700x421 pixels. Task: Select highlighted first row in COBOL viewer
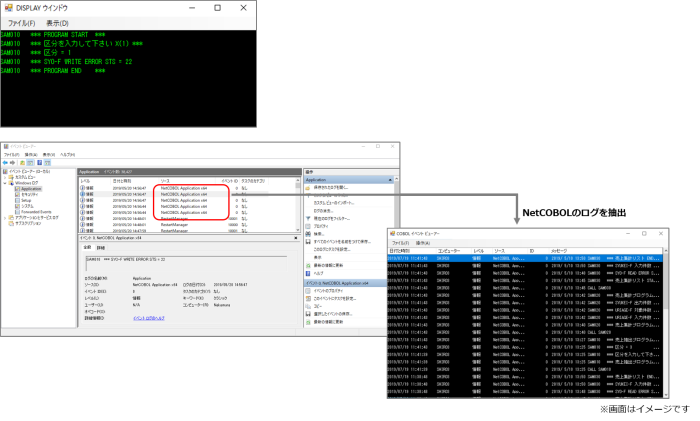[x=525, y=258]
